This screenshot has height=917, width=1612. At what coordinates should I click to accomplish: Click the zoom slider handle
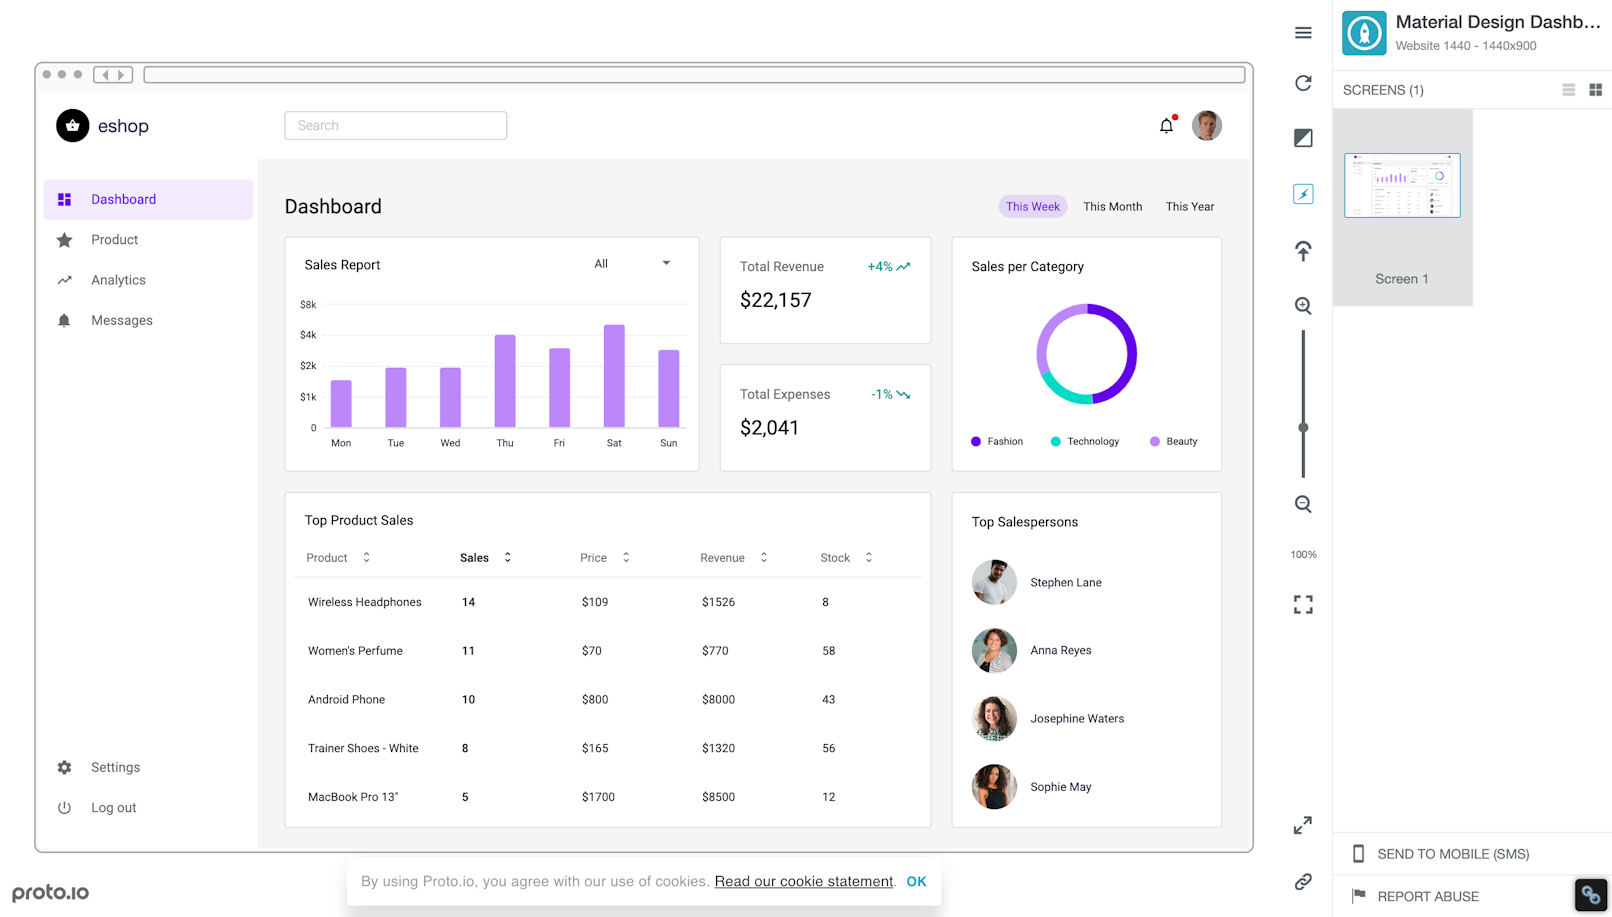1303,428
